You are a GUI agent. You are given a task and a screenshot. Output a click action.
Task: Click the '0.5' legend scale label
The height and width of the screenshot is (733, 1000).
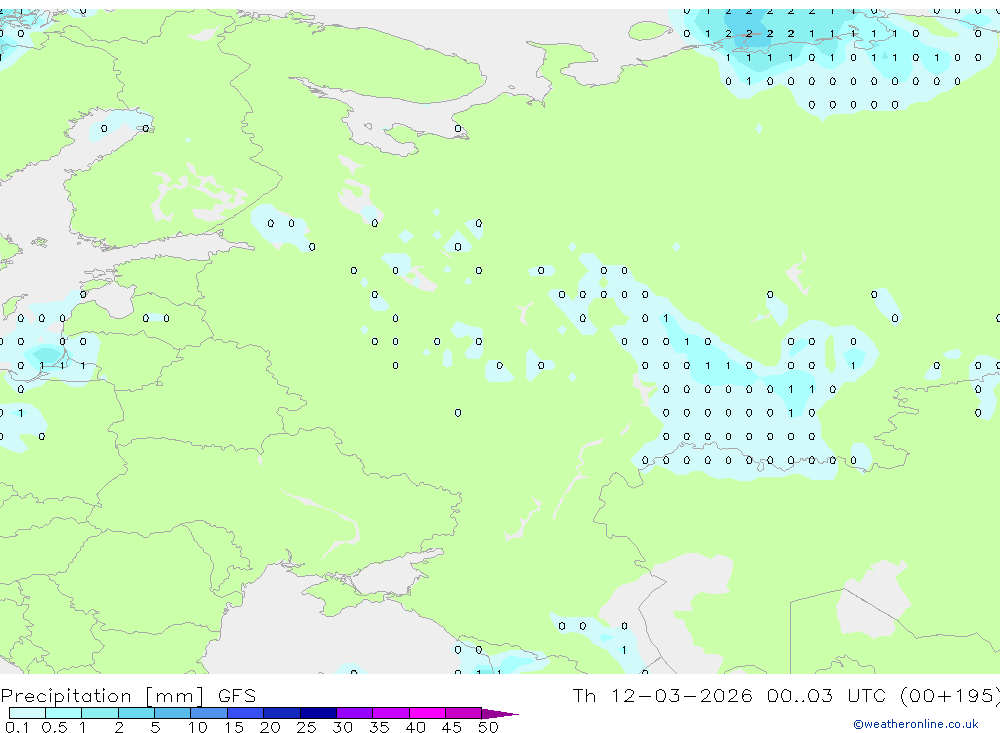[x=54, y=727]
